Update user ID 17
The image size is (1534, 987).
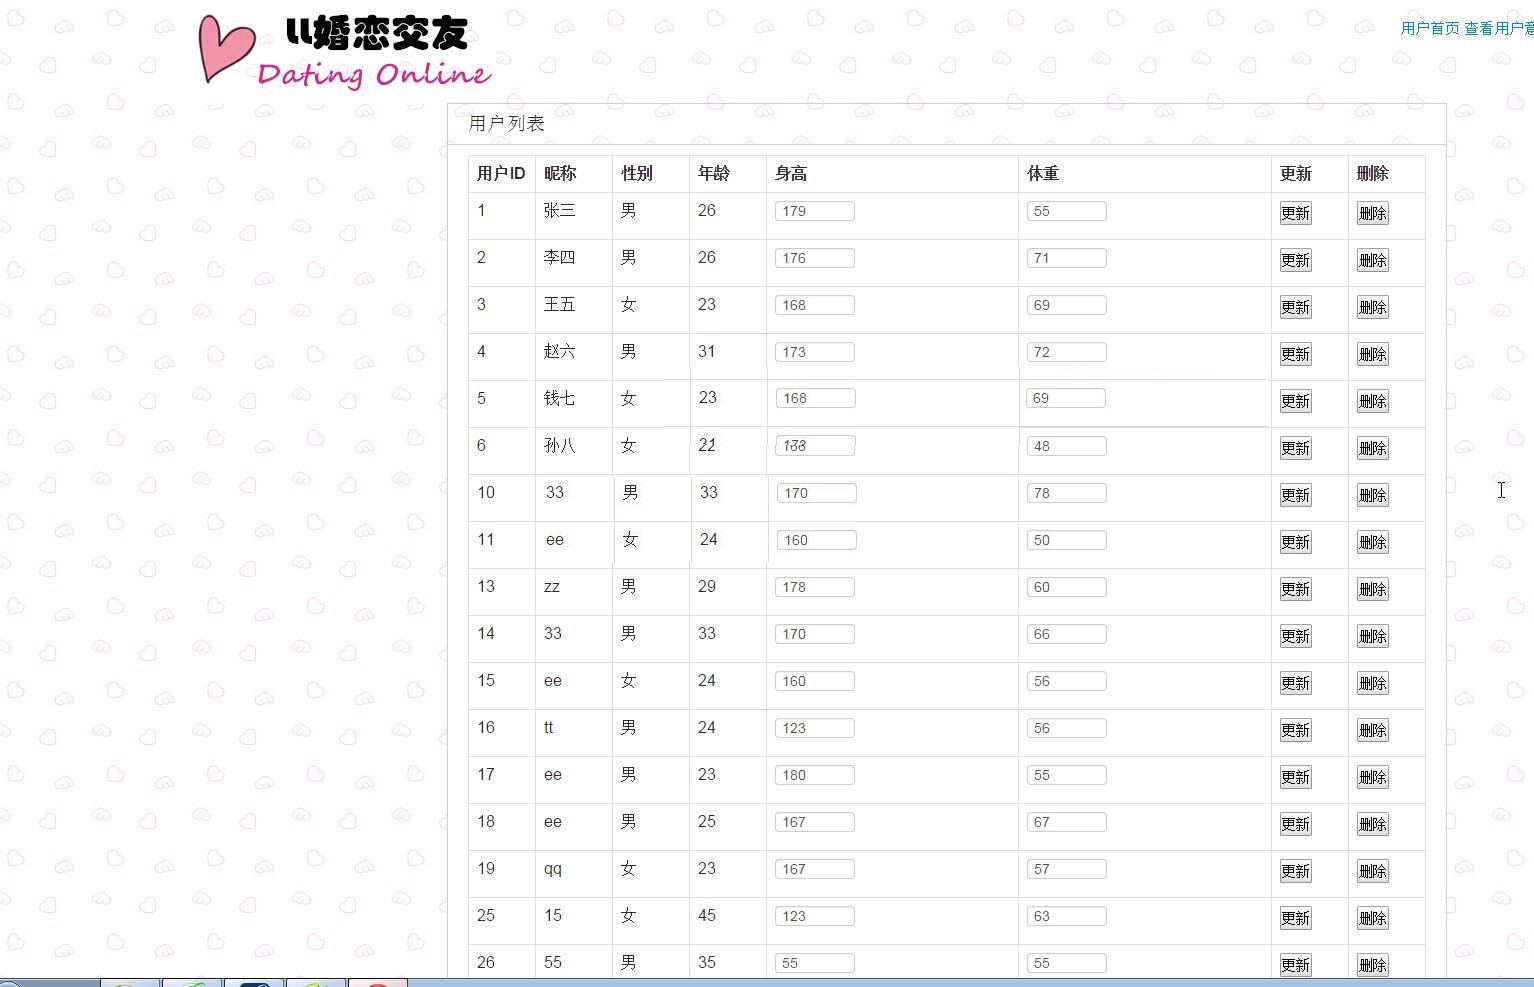pos(1295,777)
